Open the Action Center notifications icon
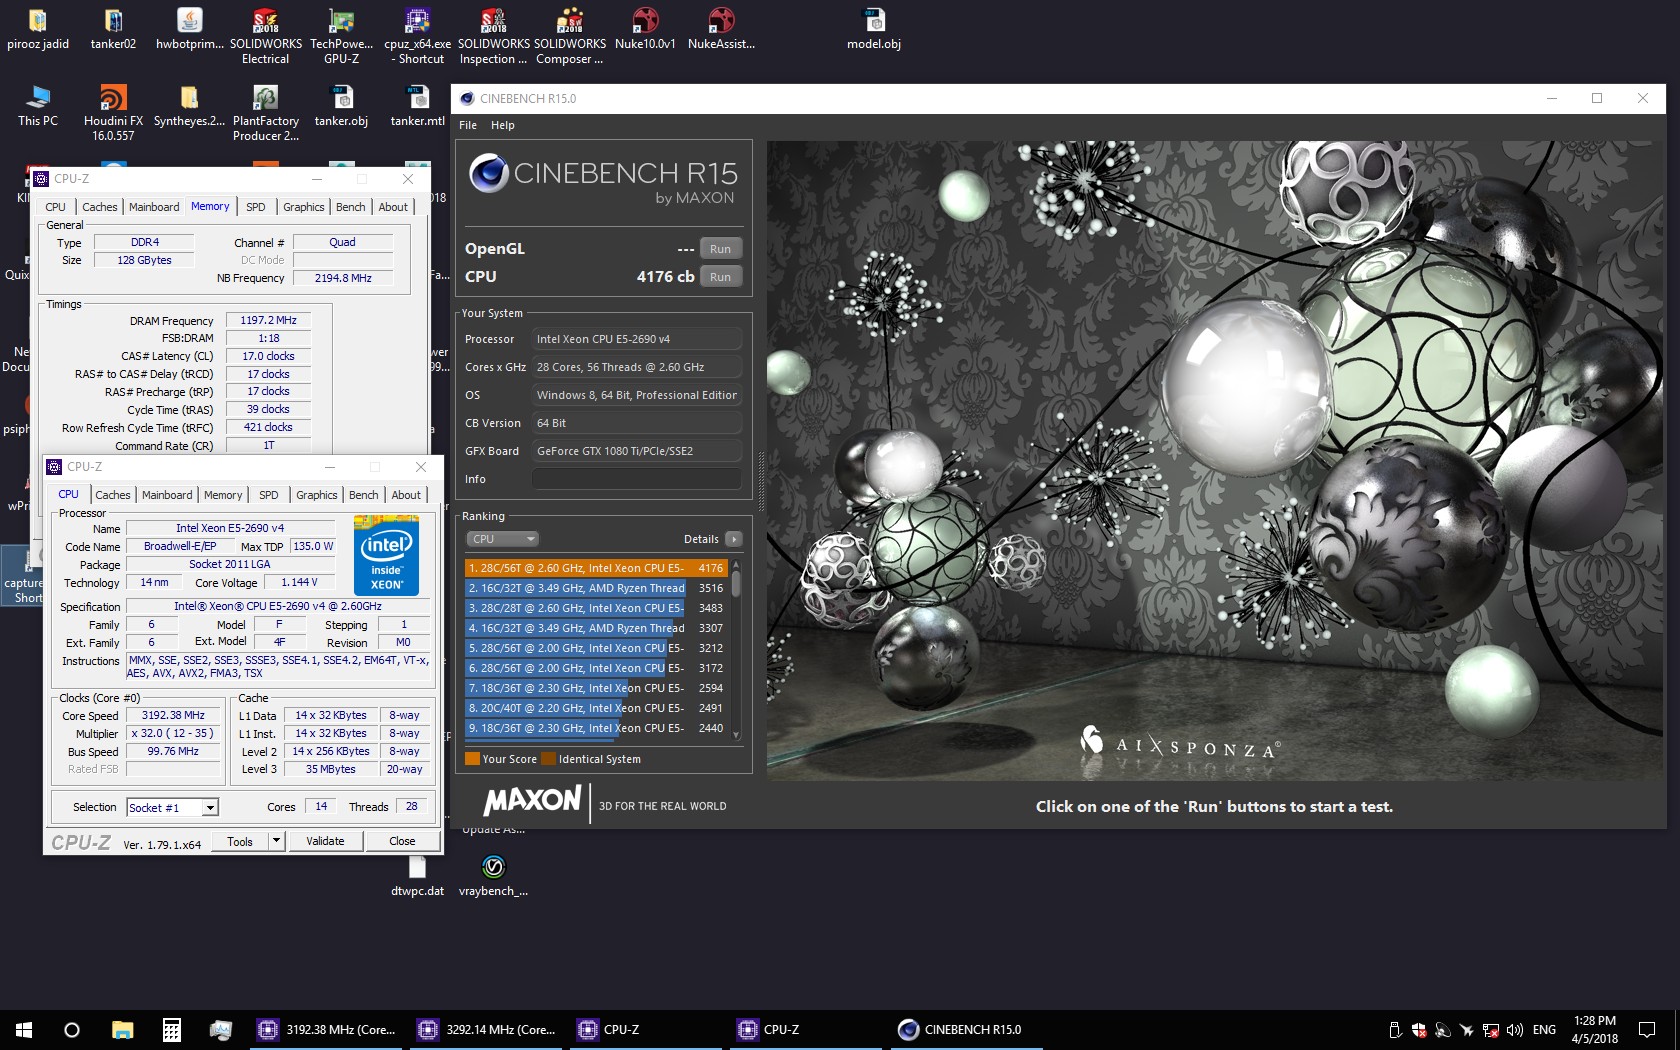Screen dimensions: 1680x1050 [x=1647, y=1029]
